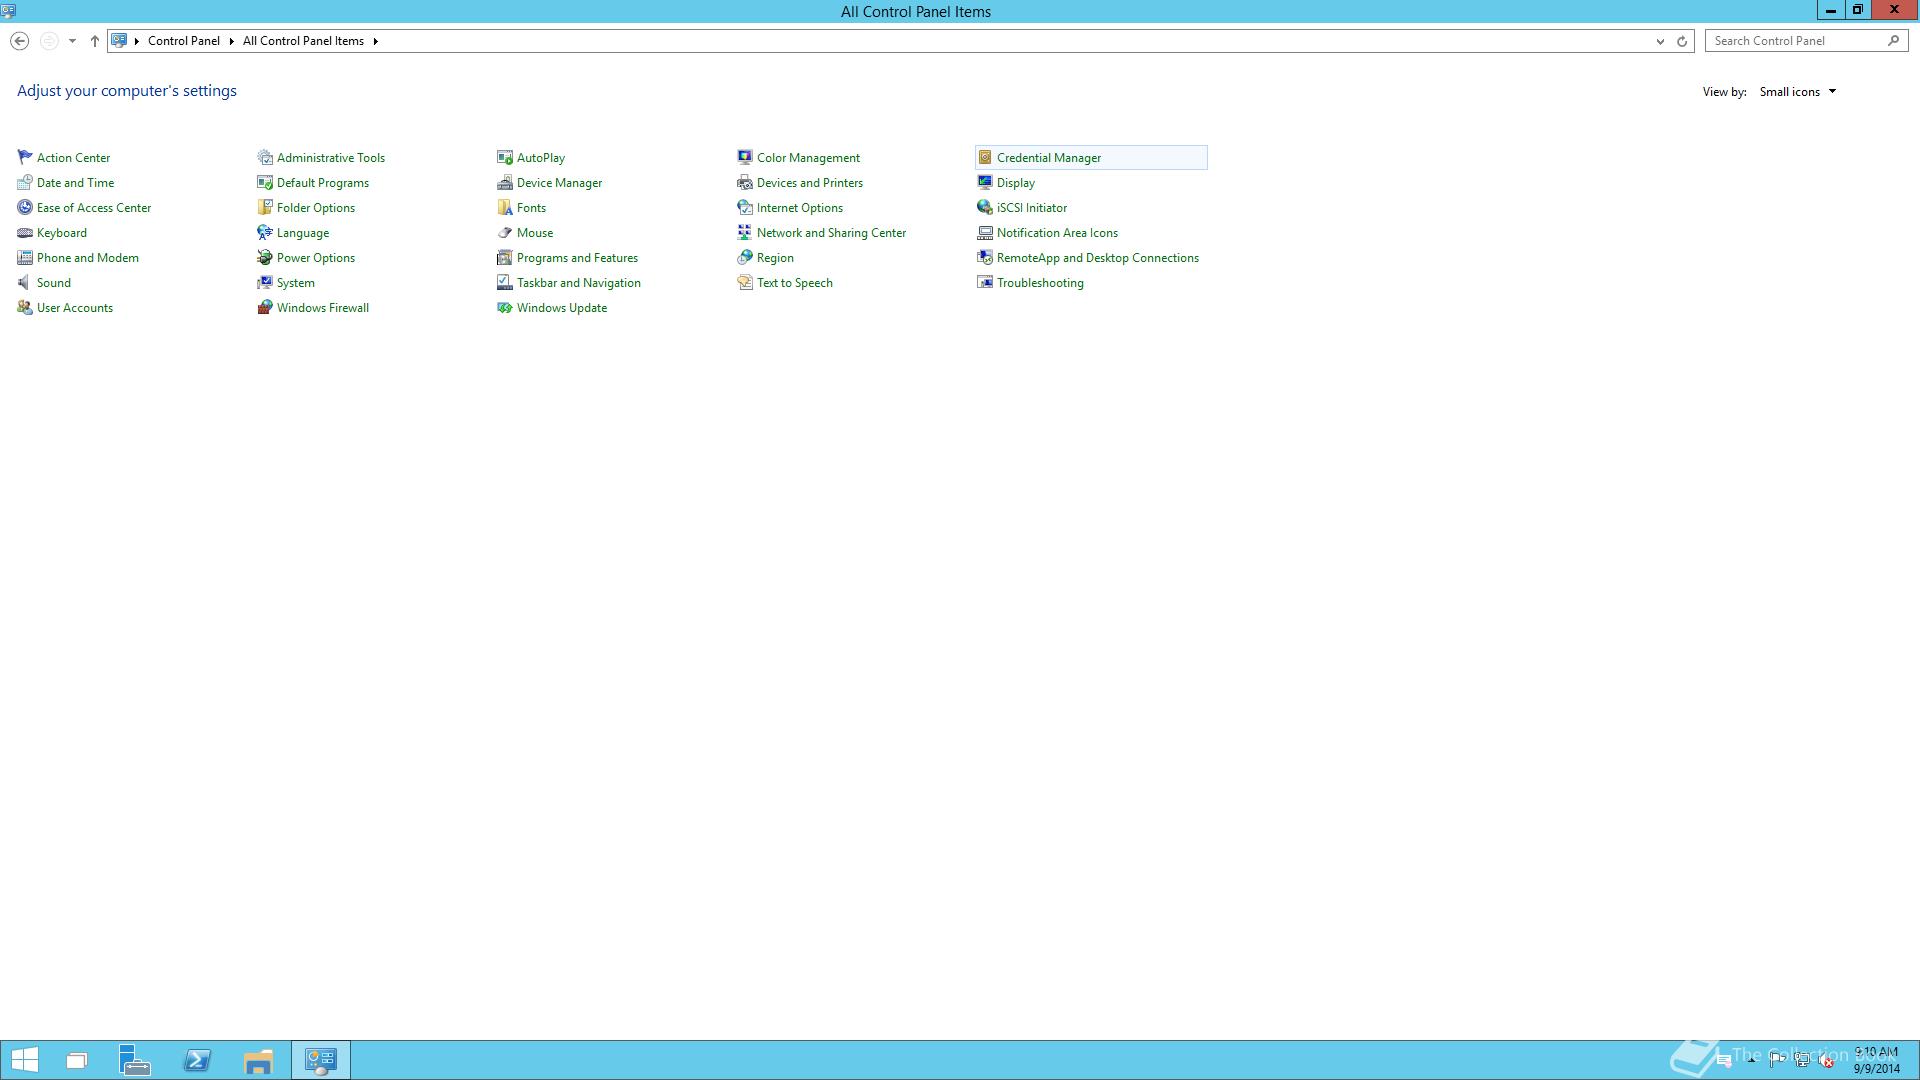1920x1080 pixels.
Task: Click the Internet Options icon
Action: point(745,207)
